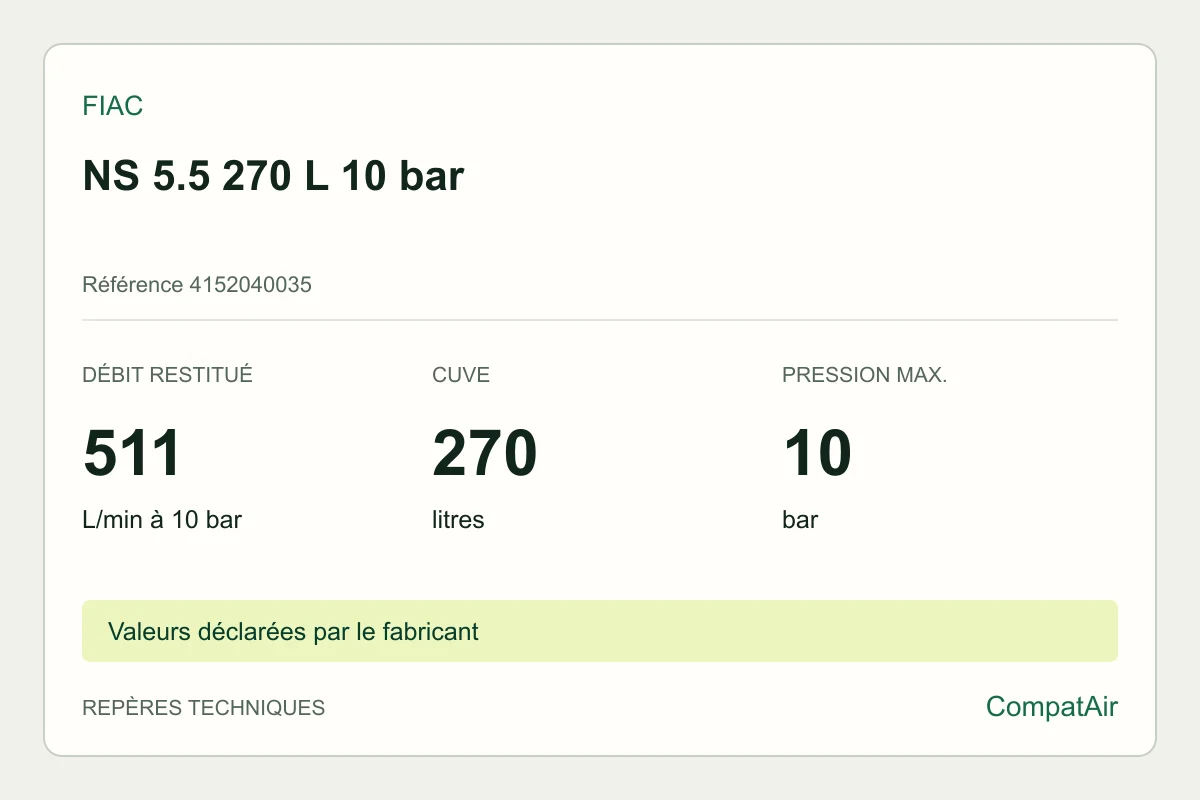Image resolution: width=1200 pixels, height=800 pixels.
Task: Click the bar unit under pressure
Action: pyautogui.click(x=800, y=520)
